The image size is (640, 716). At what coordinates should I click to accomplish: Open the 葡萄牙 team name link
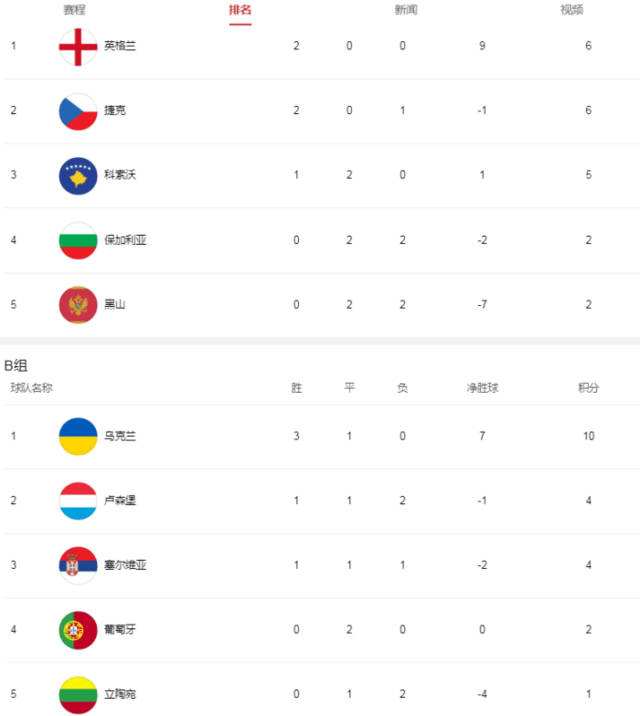click(x=120, y=630)
